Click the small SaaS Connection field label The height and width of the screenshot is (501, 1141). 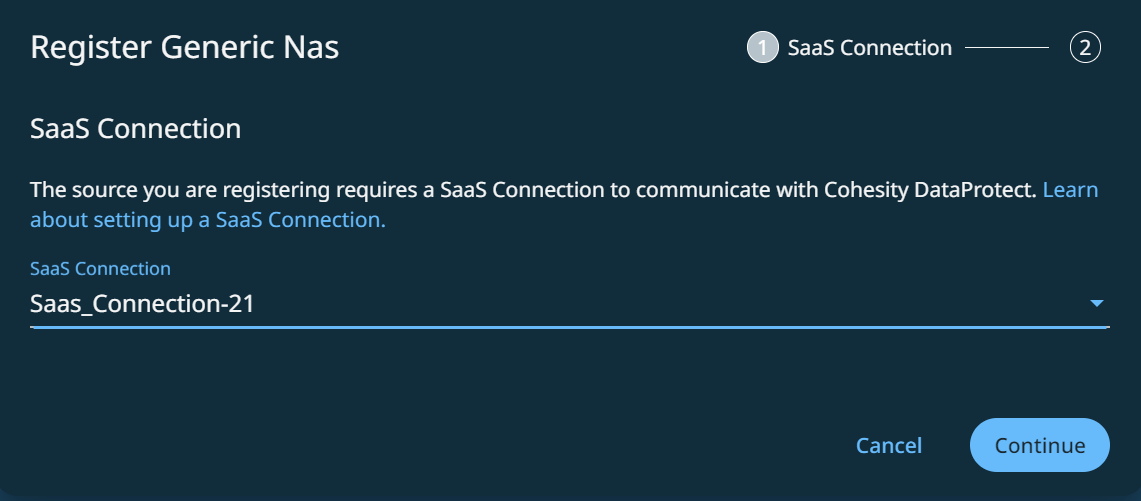100,268
